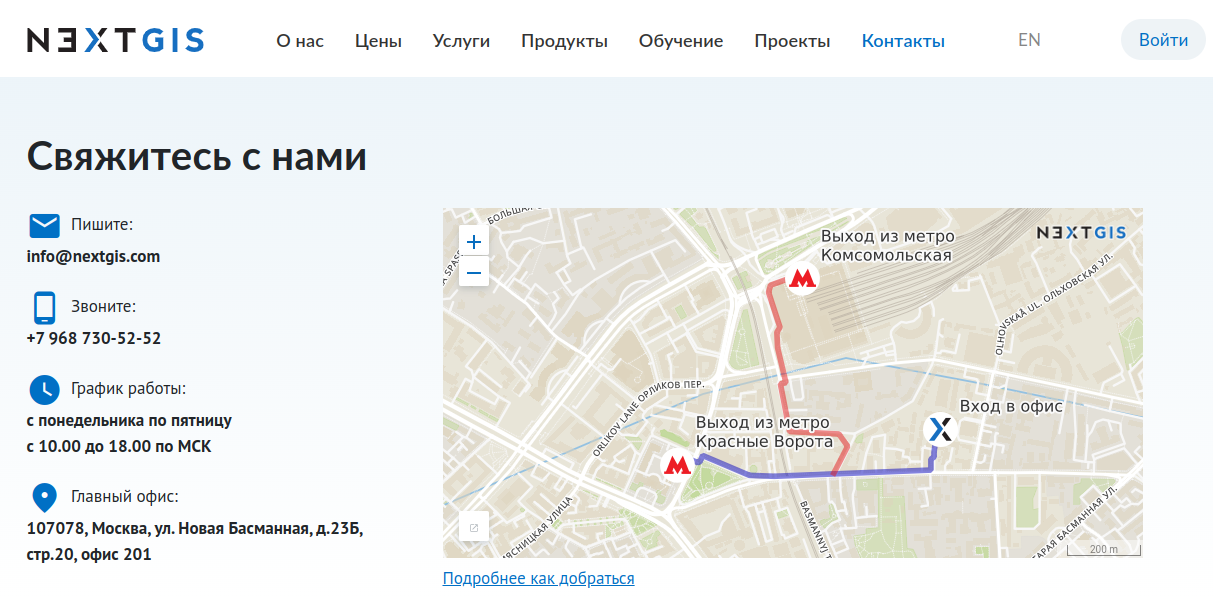The height and width of the screenshot is (616, 1213).
Task: Open the Услуги menu item
Action: coord(461,41)
